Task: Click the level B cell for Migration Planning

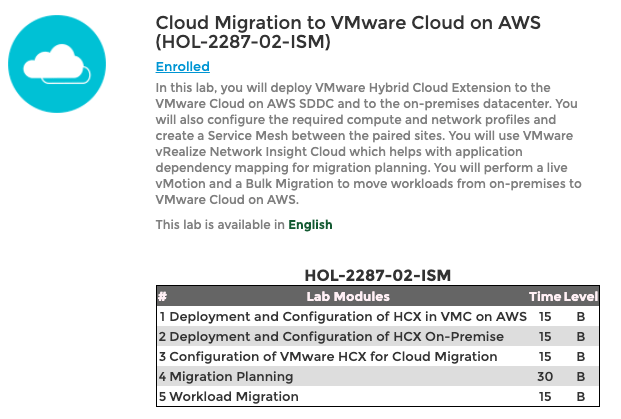Action: [581, 376]
